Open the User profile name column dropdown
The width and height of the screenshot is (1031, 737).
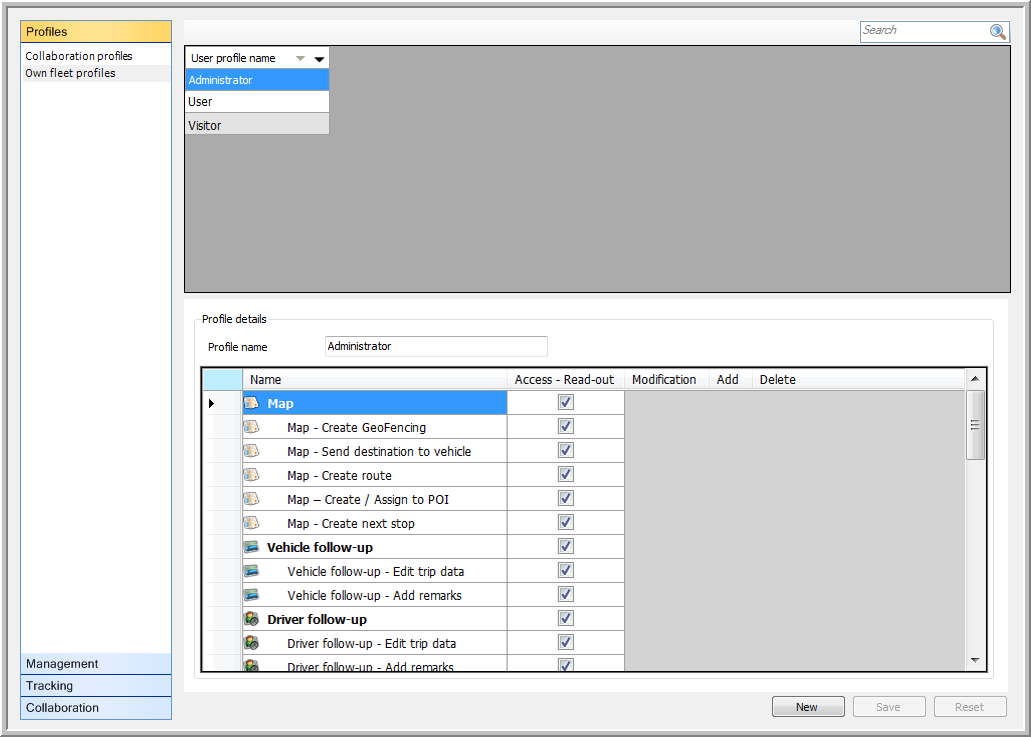pyautogui.click(x=319, y=59)
